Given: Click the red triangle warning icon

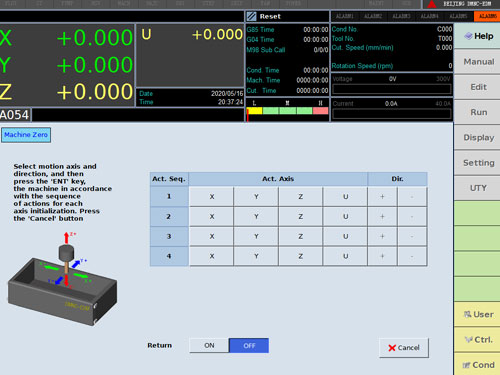Looking at the screenshot, I should coord(432,4).
